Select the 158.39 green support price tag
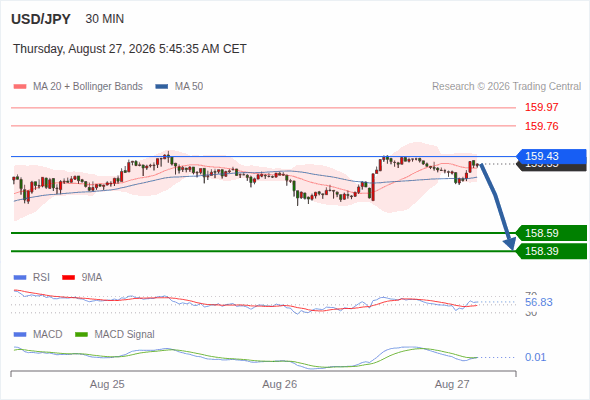 551,251
